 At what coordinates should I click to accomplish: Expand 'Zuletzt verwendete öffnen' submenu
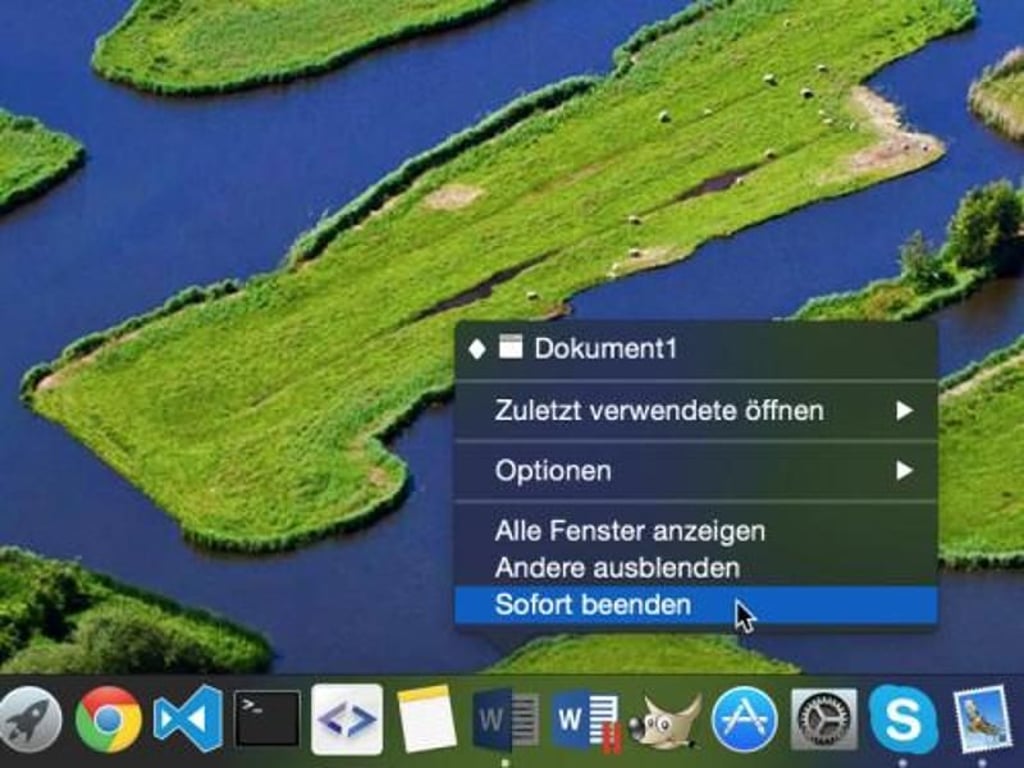tap(659, 410)
